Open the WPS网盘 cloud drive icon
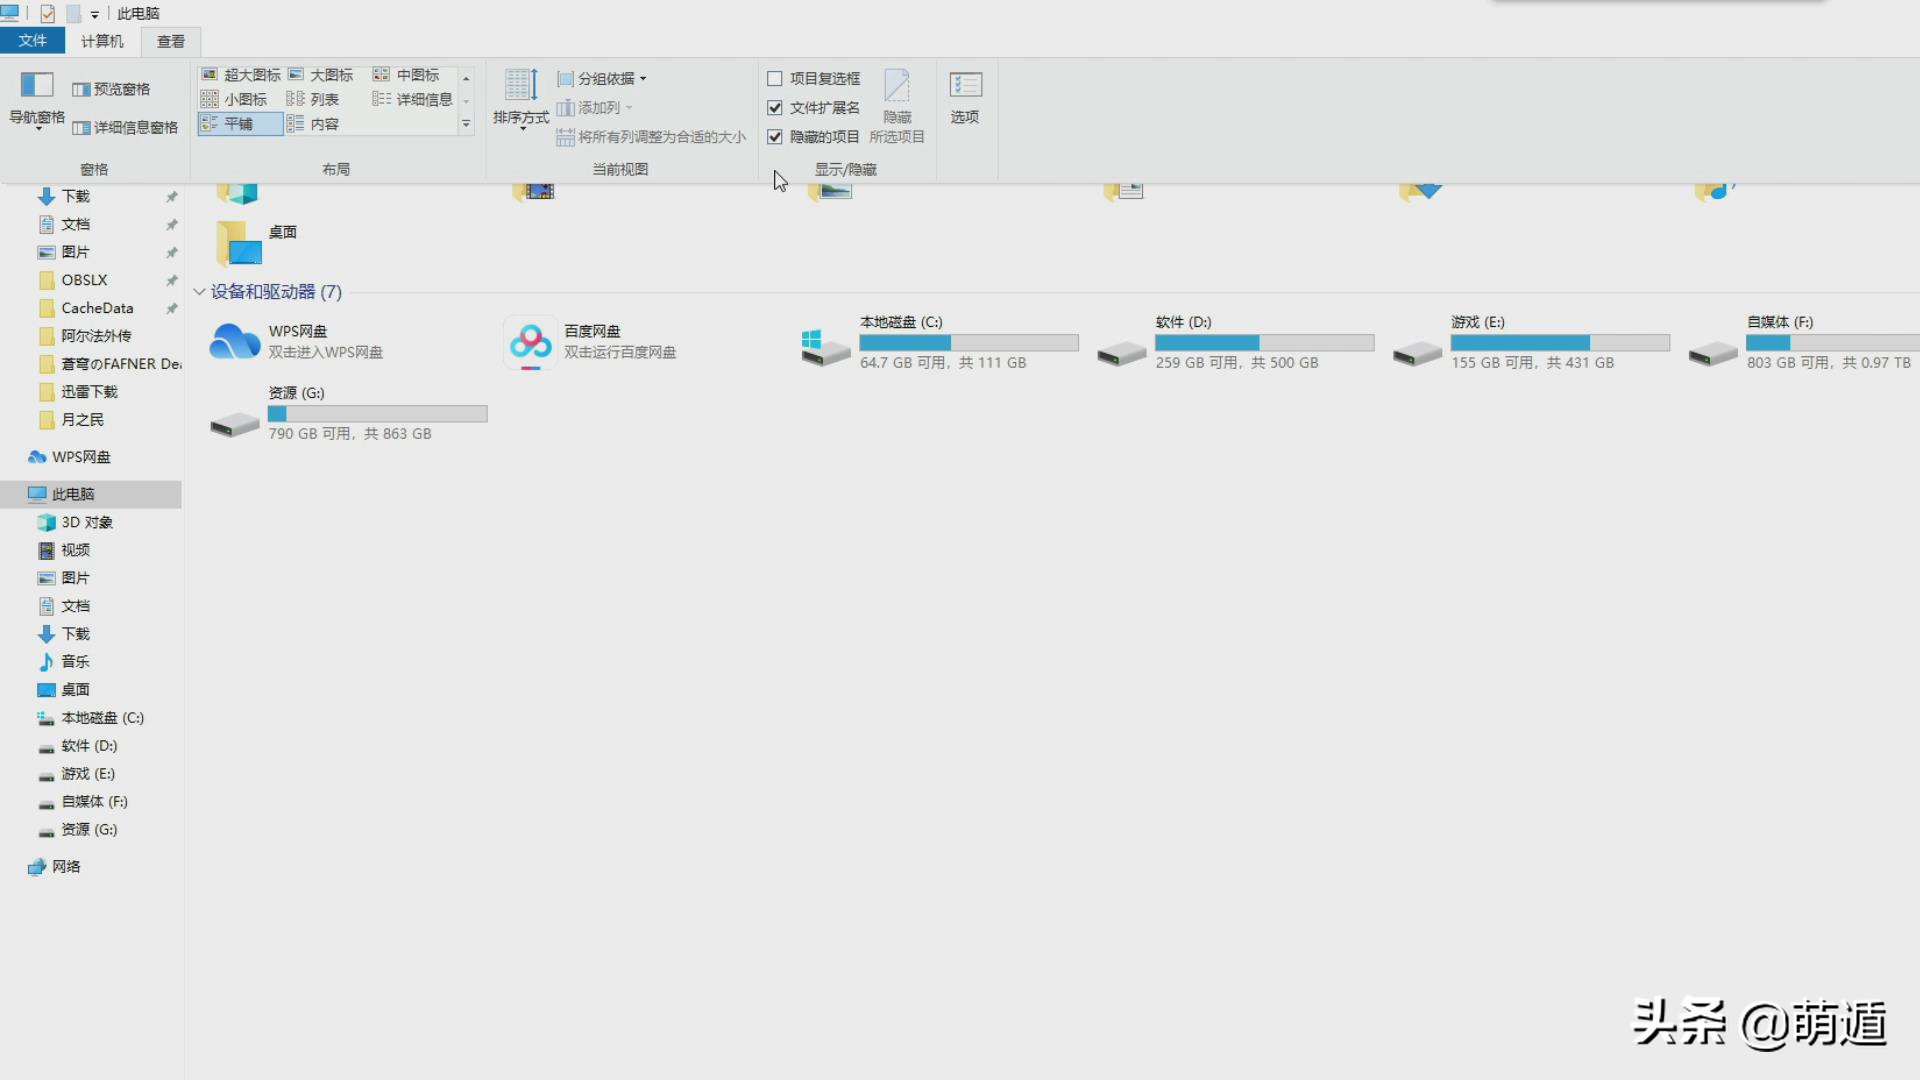 coord(235,342)
